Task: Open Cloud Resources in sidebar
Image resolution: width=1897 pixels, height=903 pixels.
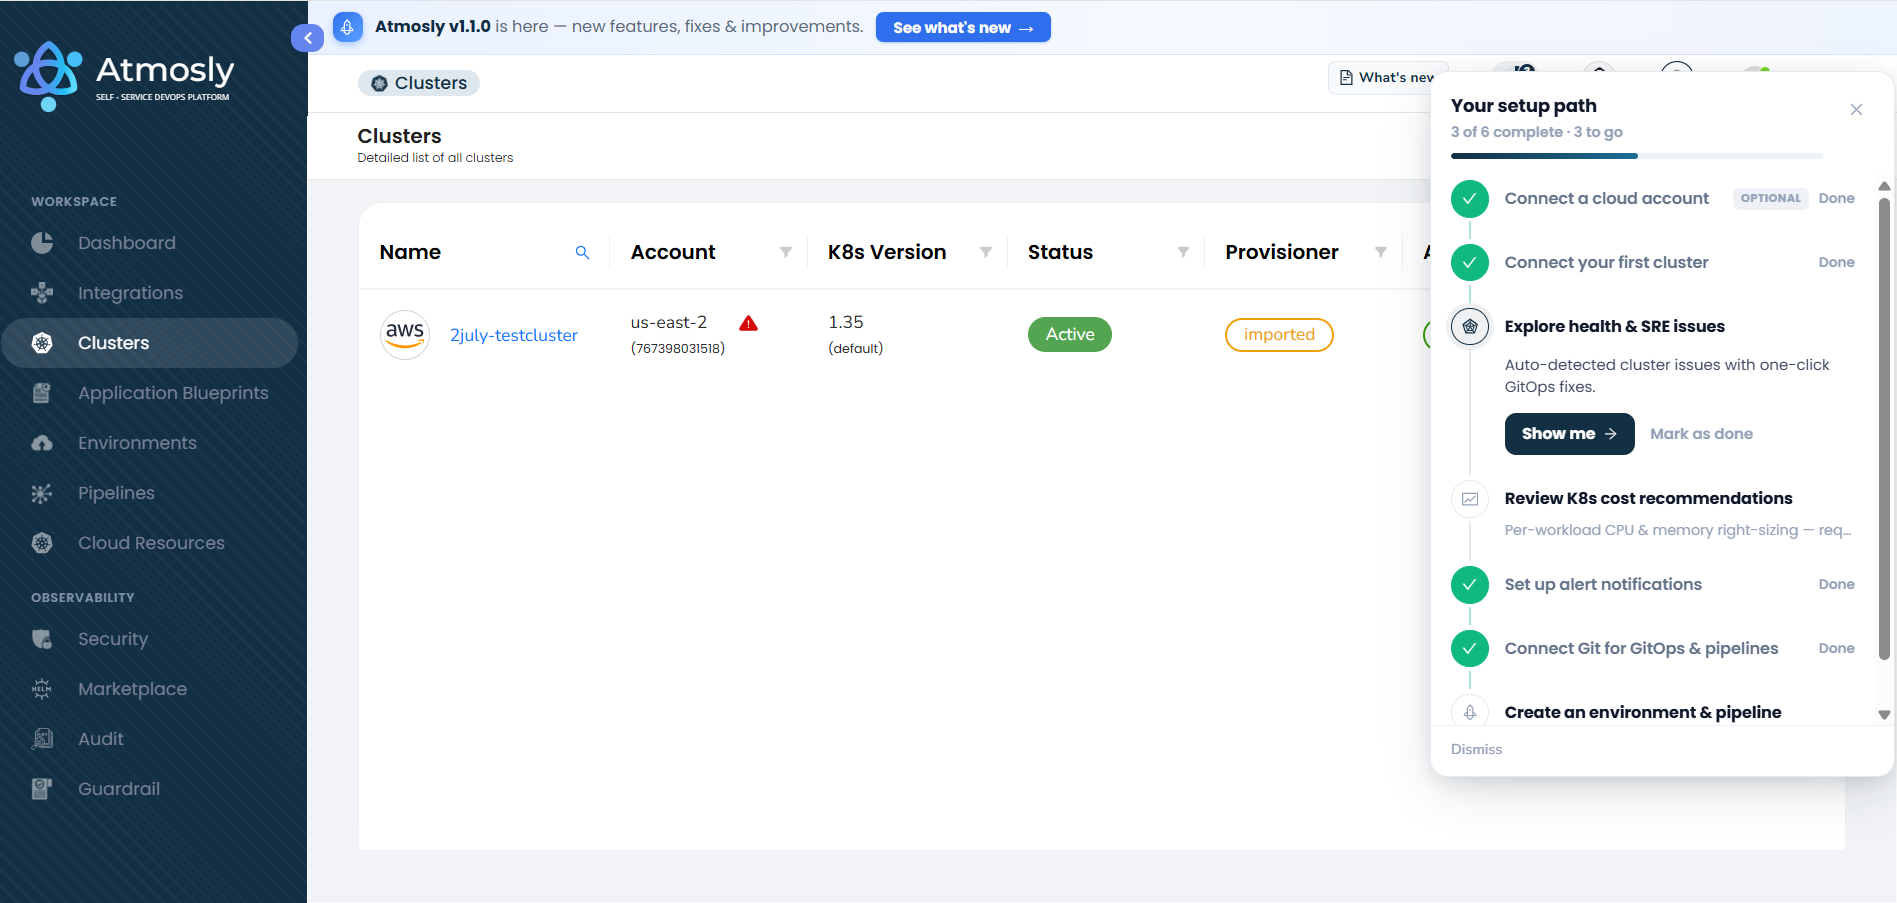Action: point(150,543)
